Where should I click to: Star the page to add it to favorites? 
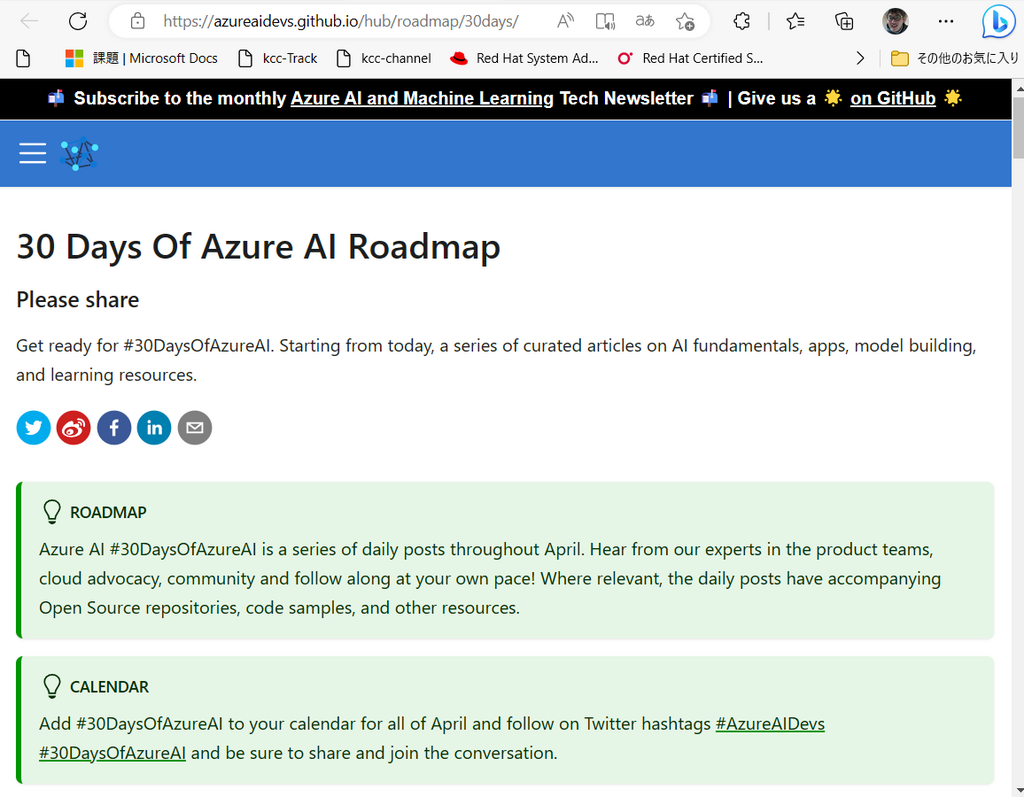[x=686, y=21]
